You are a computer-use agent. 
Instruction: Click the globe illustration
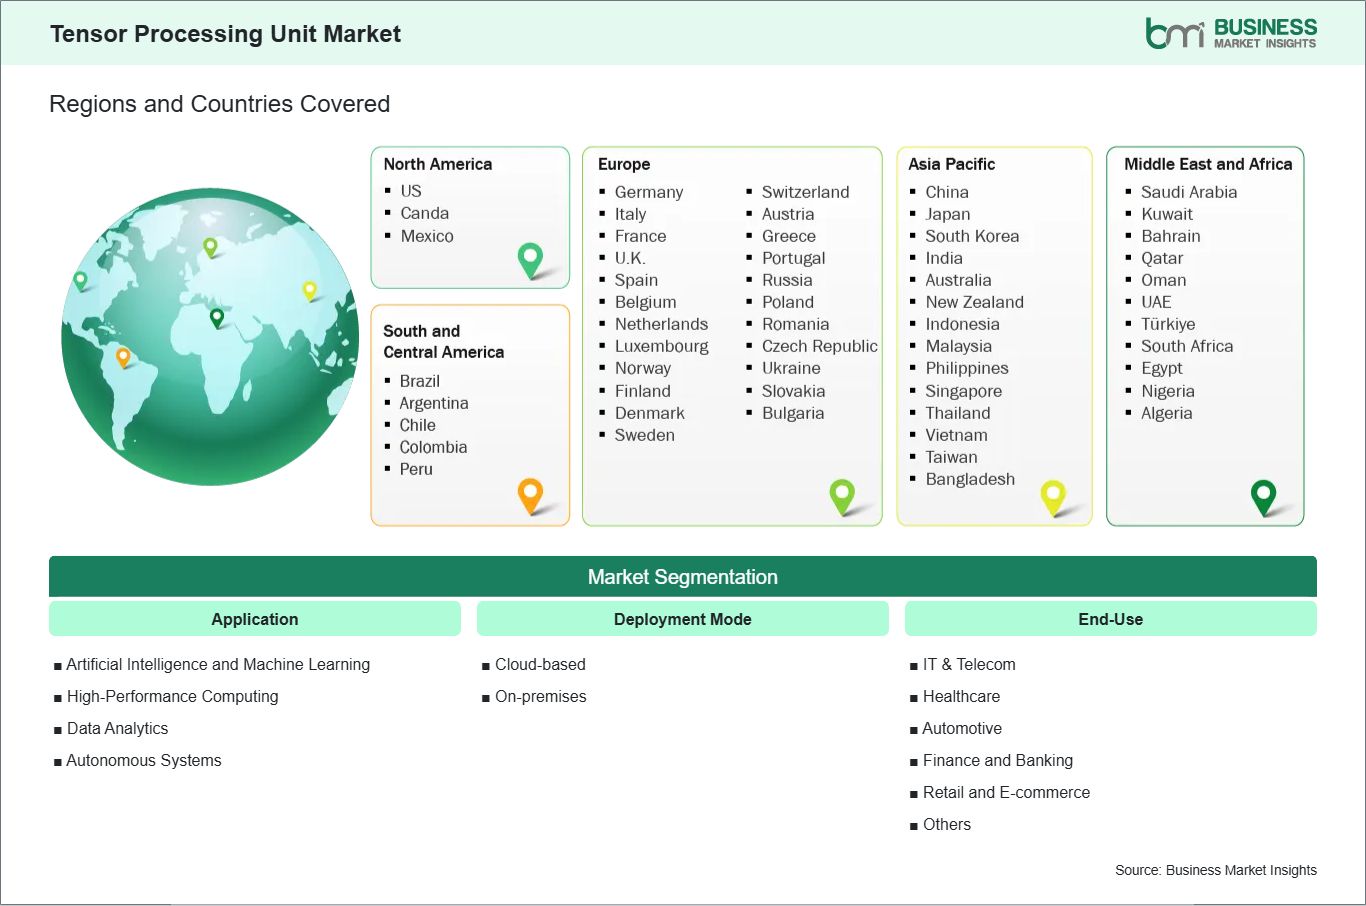pos(210,336)
